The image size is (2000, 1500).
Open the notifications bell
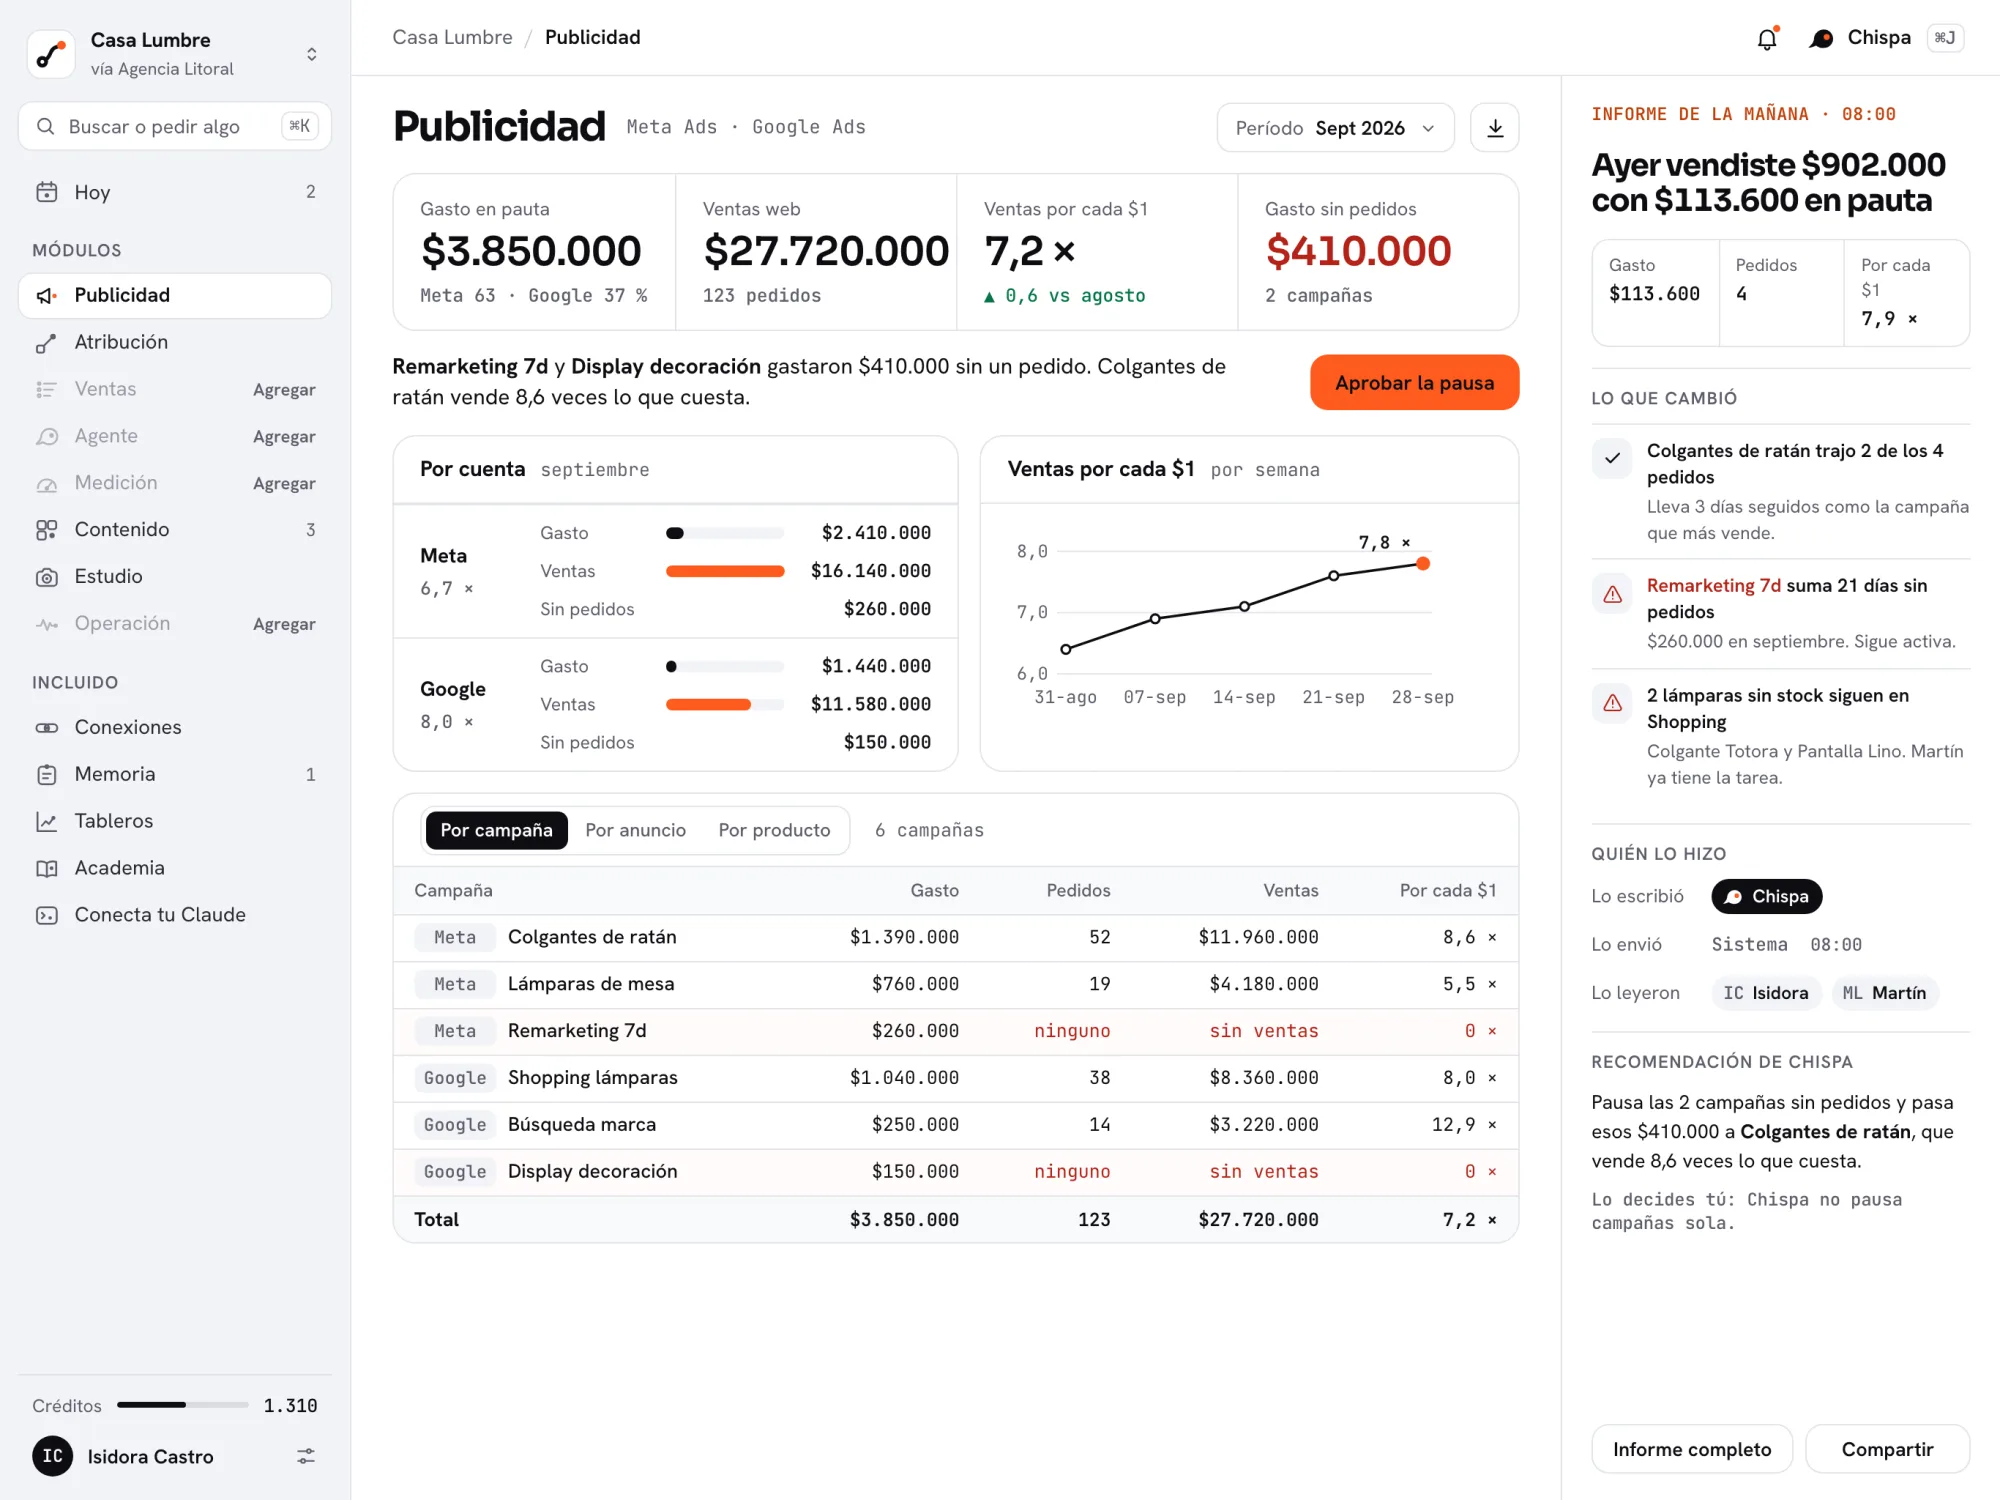1767,38
